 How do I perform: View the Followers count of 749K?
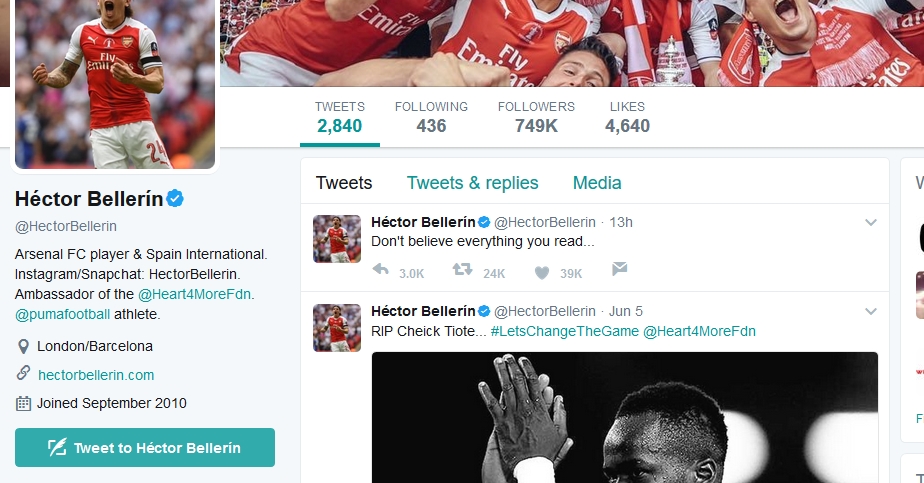click(x=536, y=117)
